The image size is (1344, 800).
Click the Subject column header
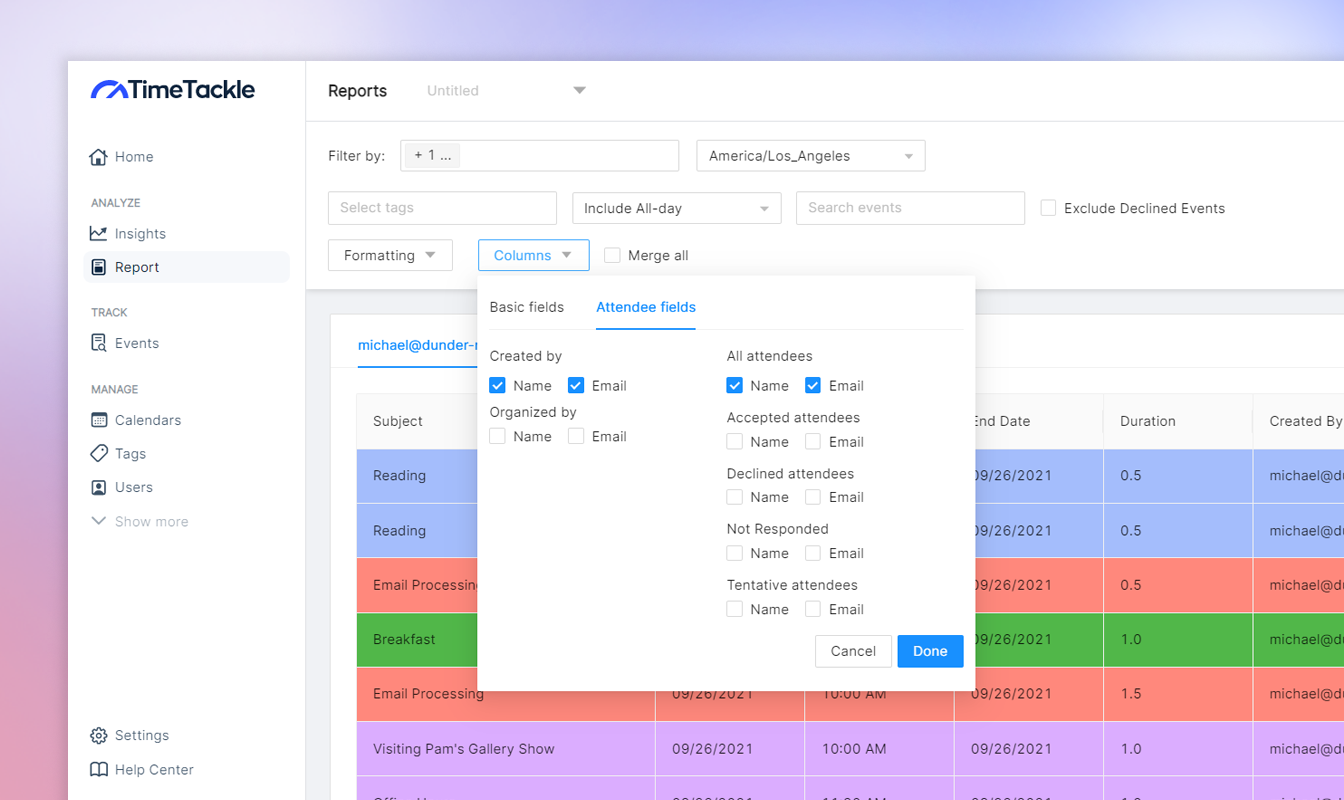click(398, 421)
